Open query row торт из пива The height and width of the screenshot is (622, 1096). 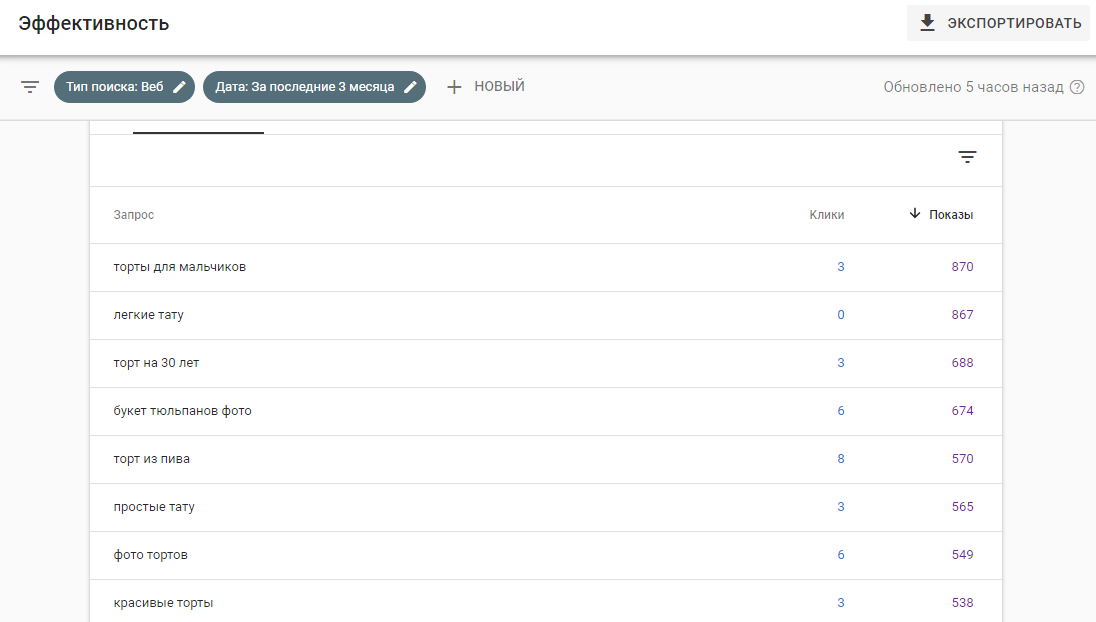546,459
